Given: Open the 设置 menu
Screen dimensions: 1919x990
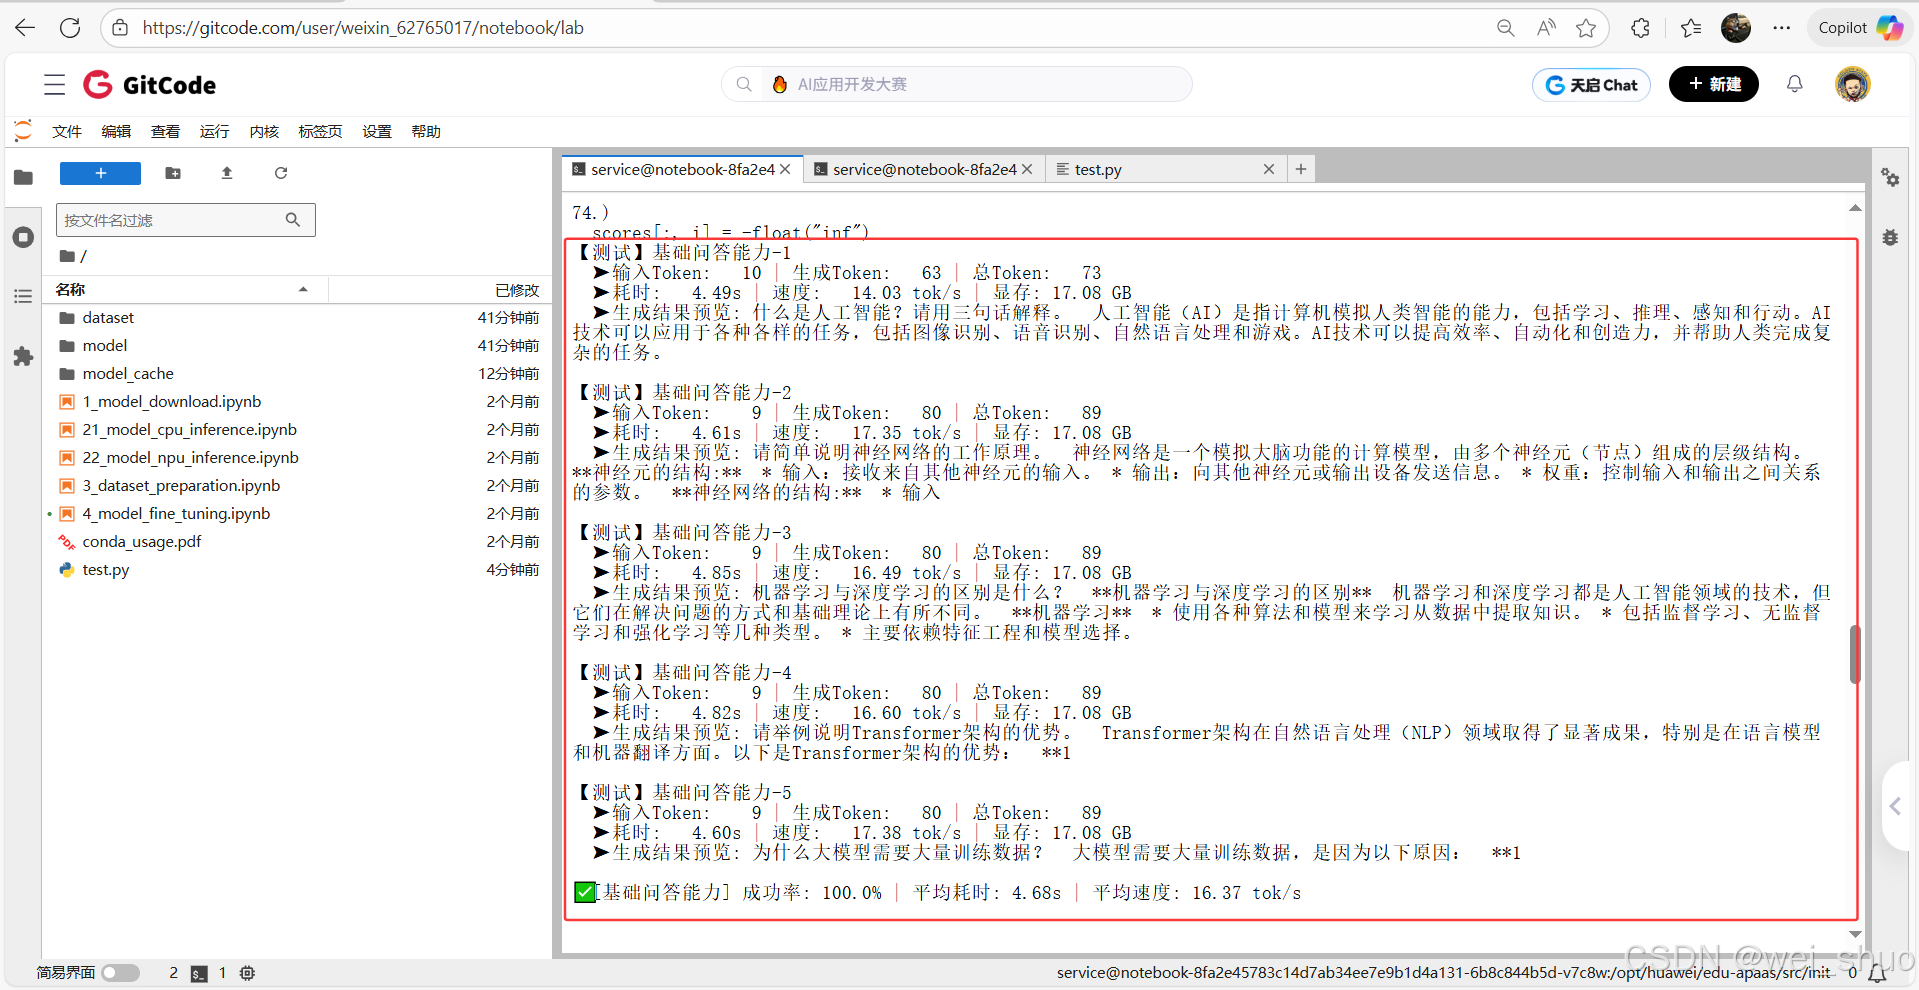Looking at the screenshot, I should [377, 131].
